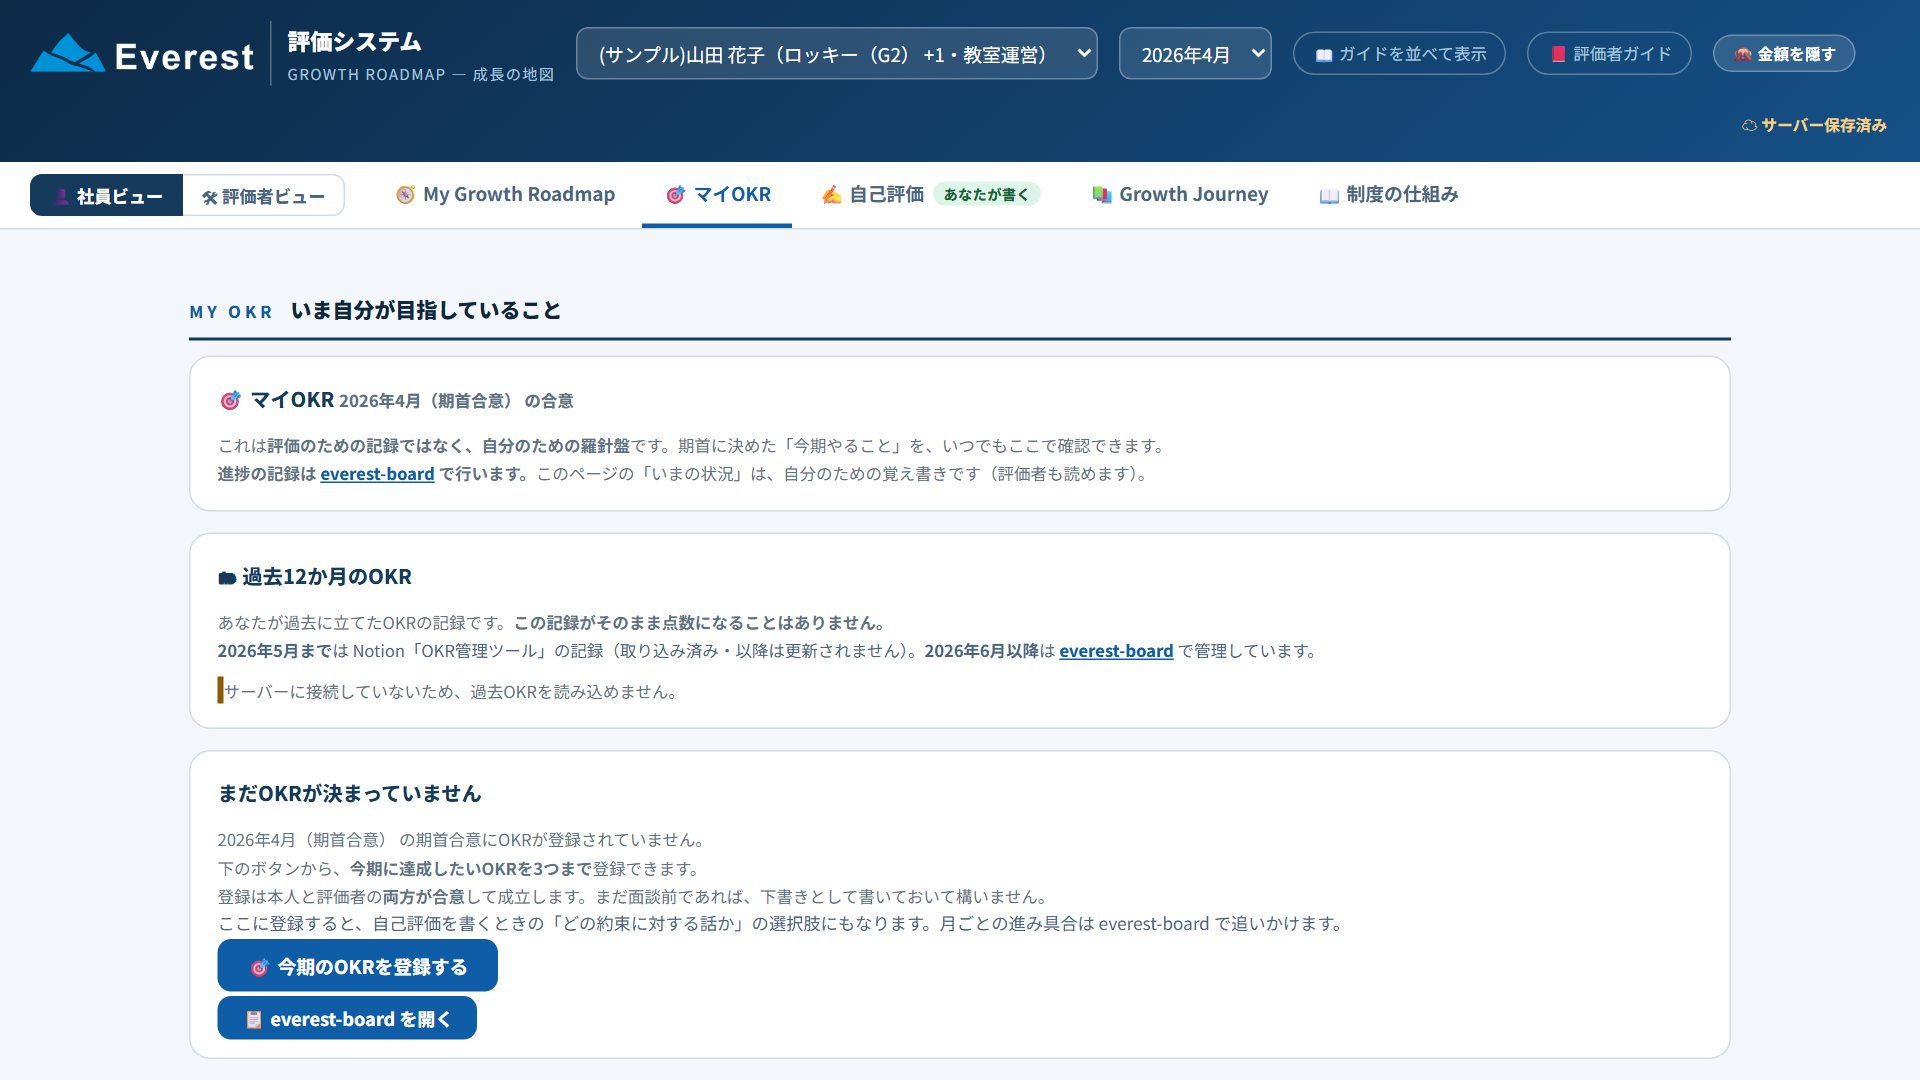Follow the everest-board link in マイOKR card

coord(377,474)
